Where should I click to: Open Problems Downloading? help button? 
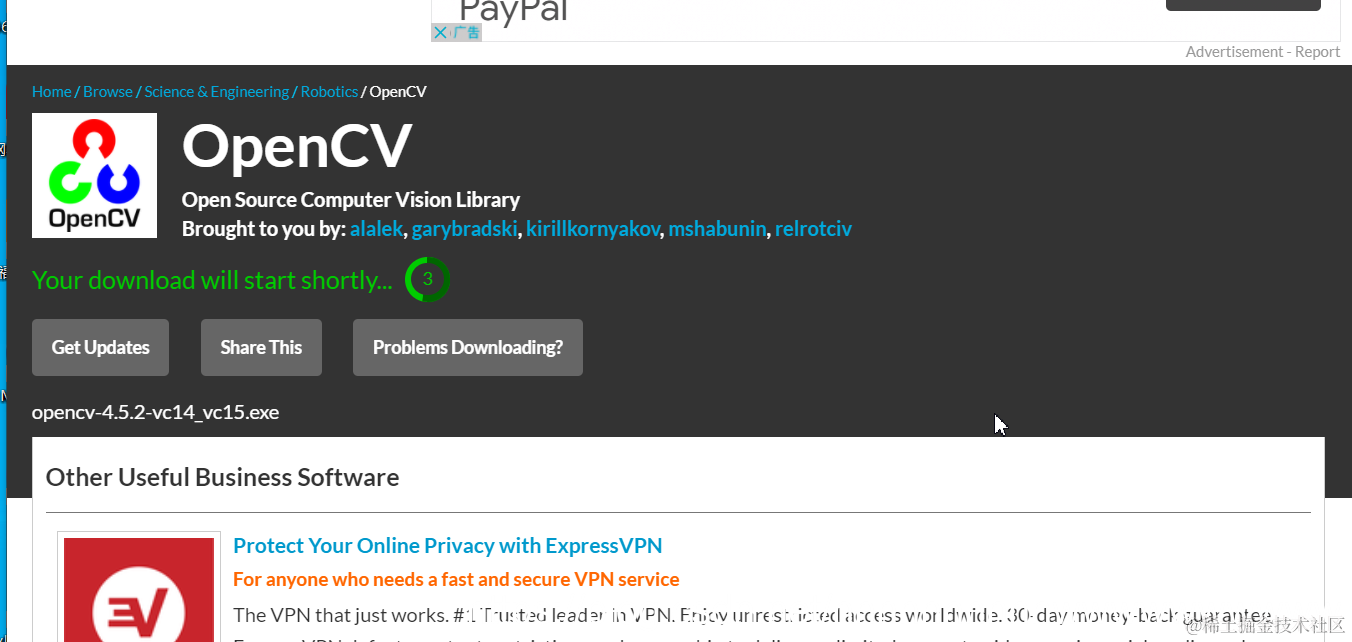[468, 348]
